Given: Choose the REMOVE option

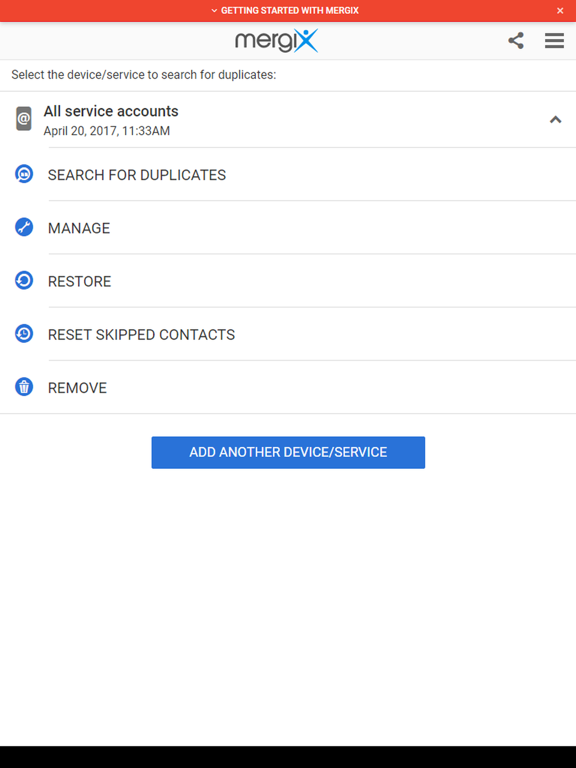Looking at the screenshot, I should [x=288, y=388].
